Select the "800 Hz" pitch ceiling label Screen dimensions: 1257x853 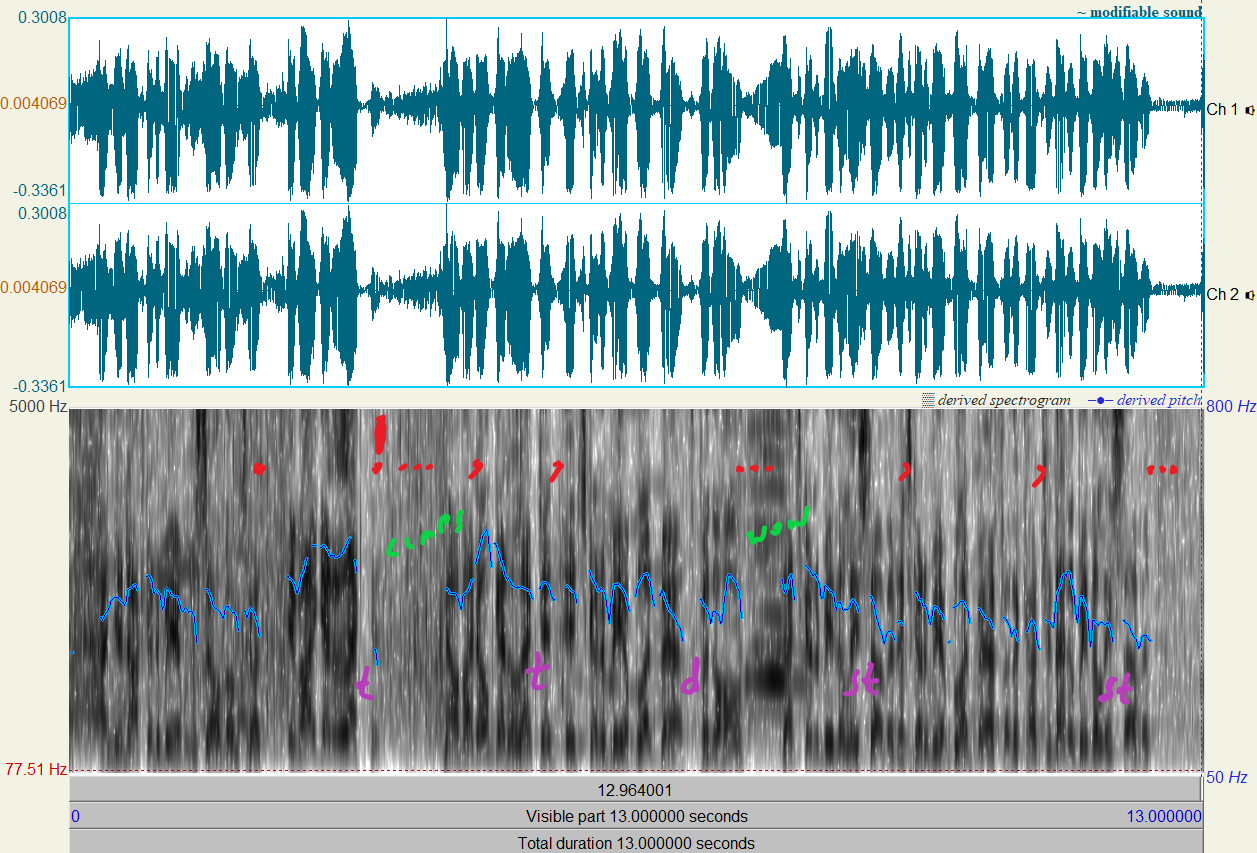(x=1231, y=407)
